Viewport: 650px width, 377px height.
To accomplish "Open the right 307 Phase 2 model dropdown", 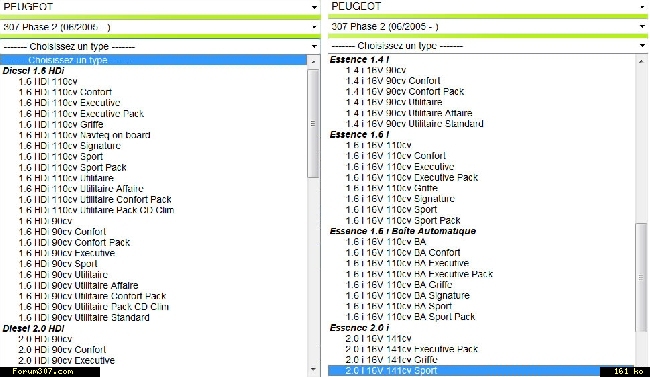I will click(489, 27).
